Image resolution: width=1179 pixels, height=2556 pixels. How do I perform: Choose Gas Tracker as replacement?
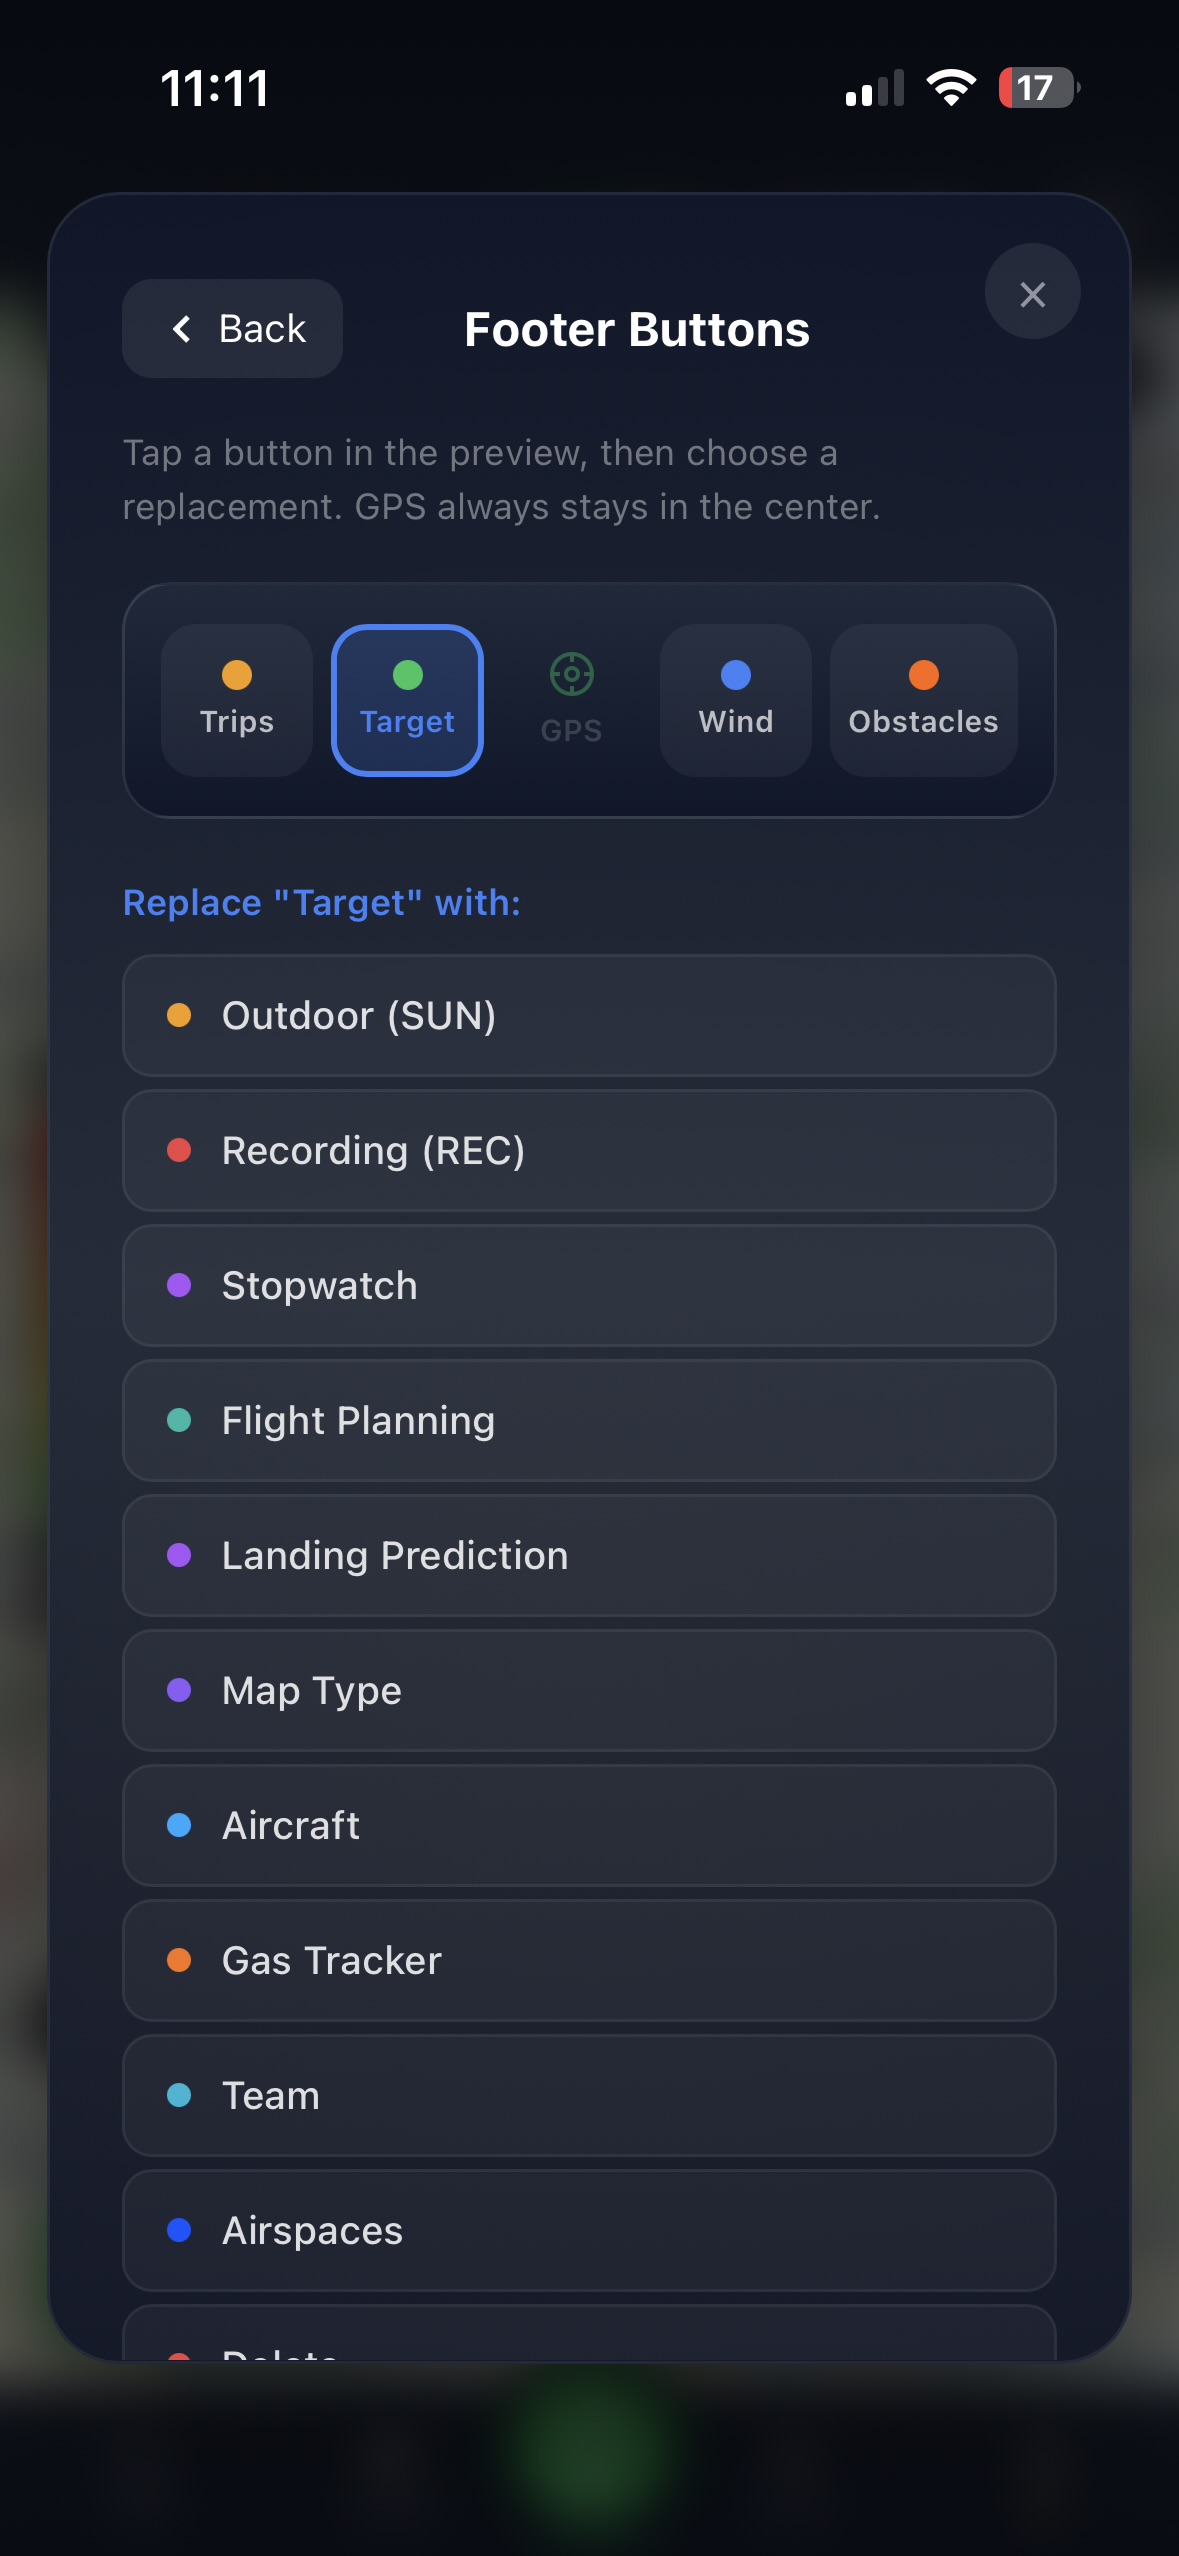pyautogui.click(x=589, y=1960)
